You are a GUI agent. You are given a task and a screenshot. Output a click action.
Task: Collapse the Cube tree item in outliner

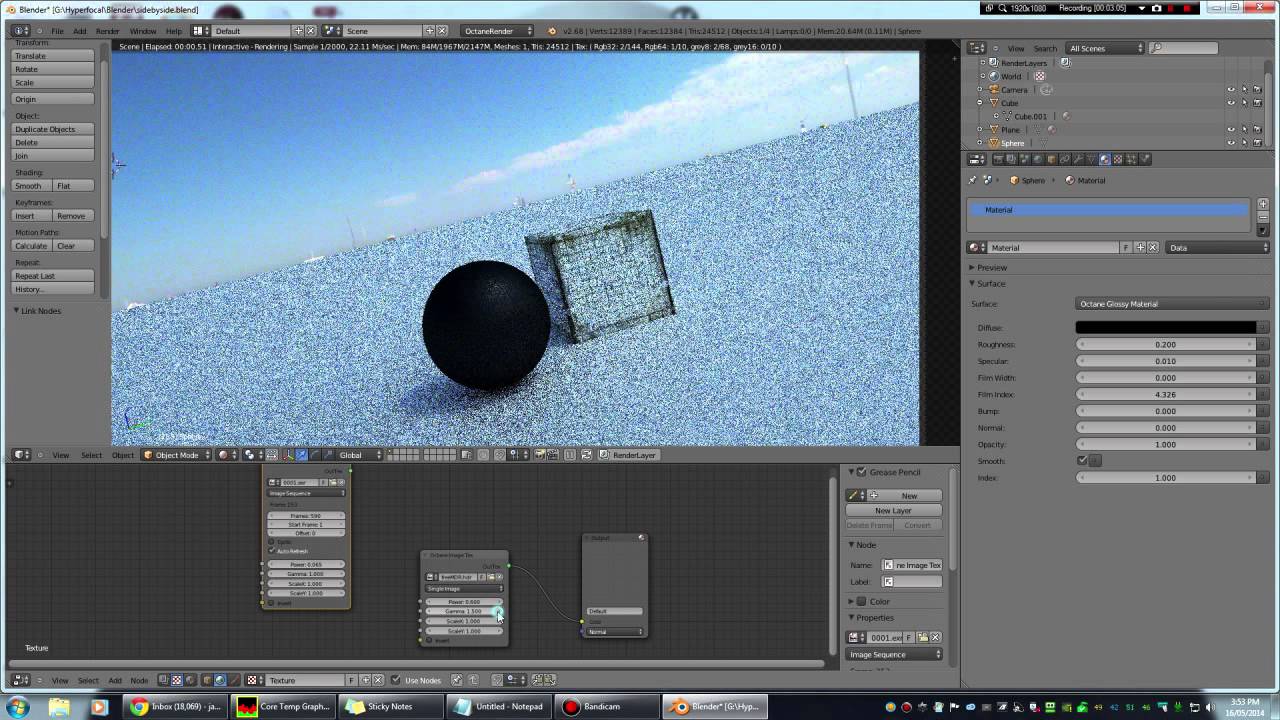pyautogui.click(x=979, y=103)
